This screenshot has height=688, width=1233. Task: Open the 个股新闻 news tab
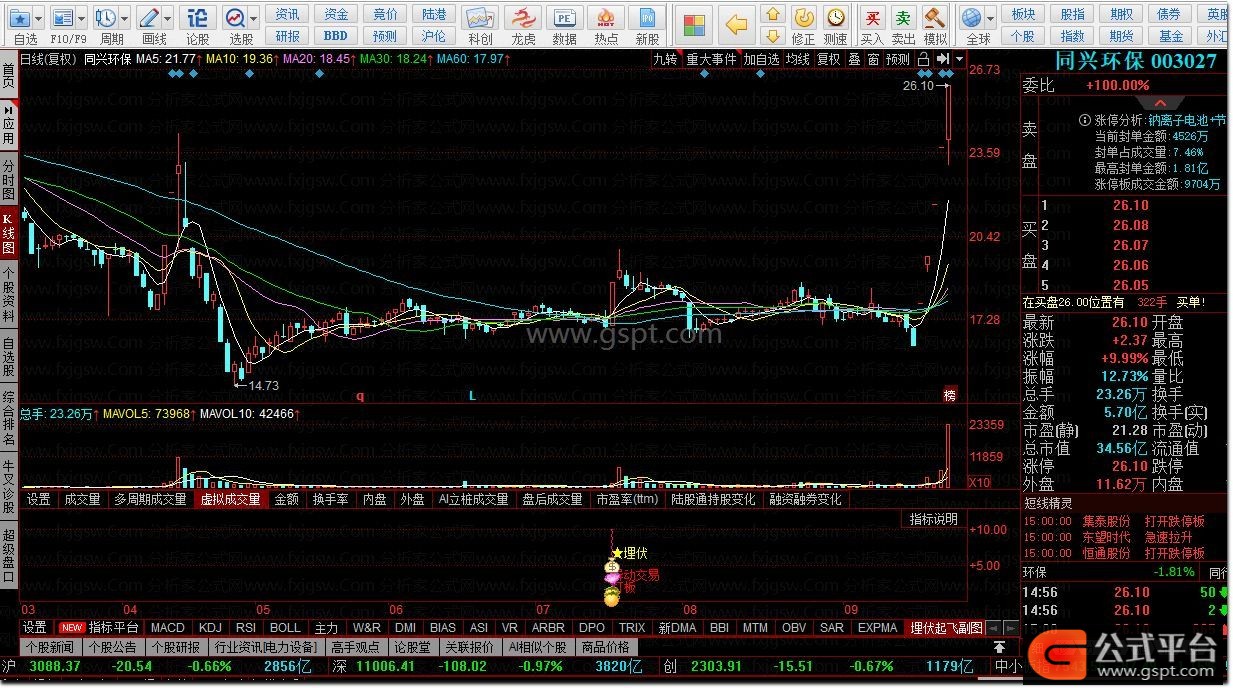pos(50,647)
